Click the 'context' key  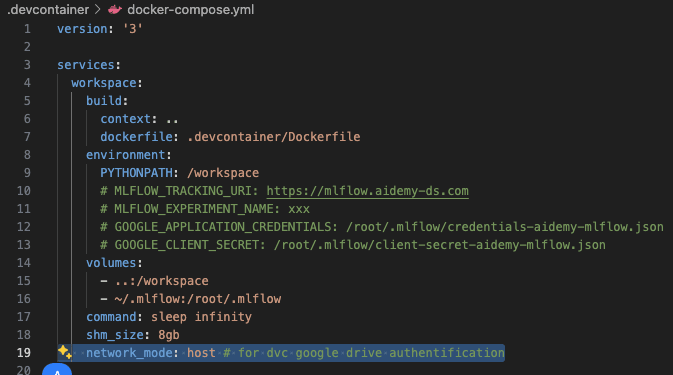pos(126,119)
